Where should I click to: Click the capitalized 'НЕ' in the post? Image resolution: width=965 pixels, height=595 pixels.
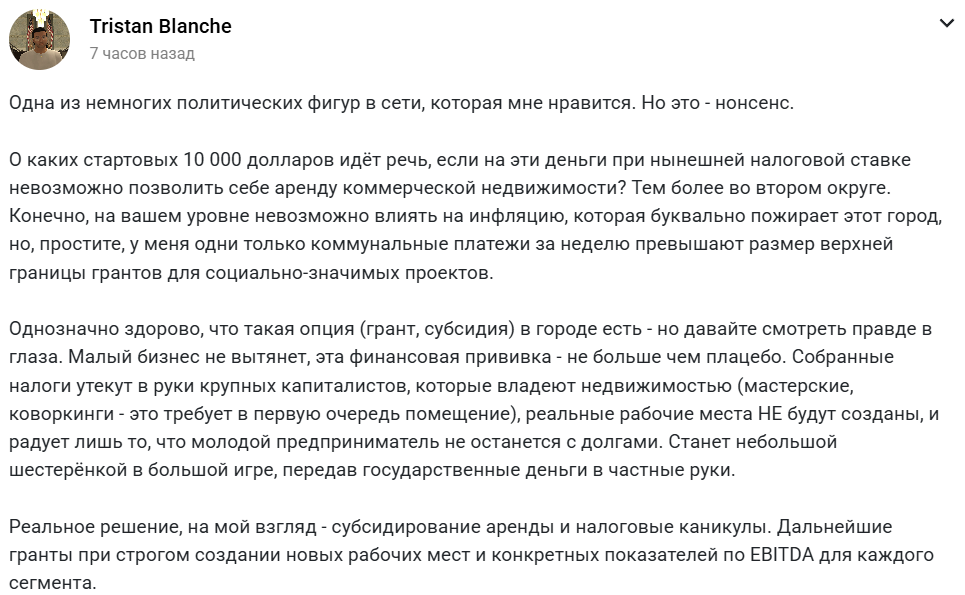coord(769,413)
